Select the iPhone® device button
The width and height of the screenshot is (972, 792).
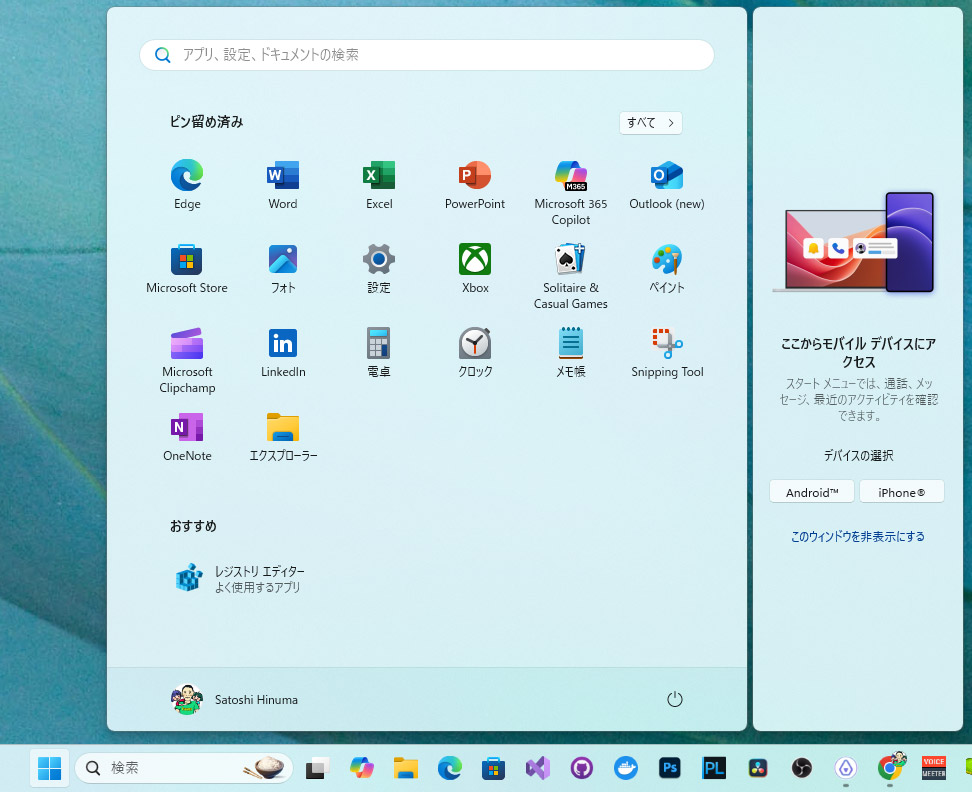pos(901,492)
